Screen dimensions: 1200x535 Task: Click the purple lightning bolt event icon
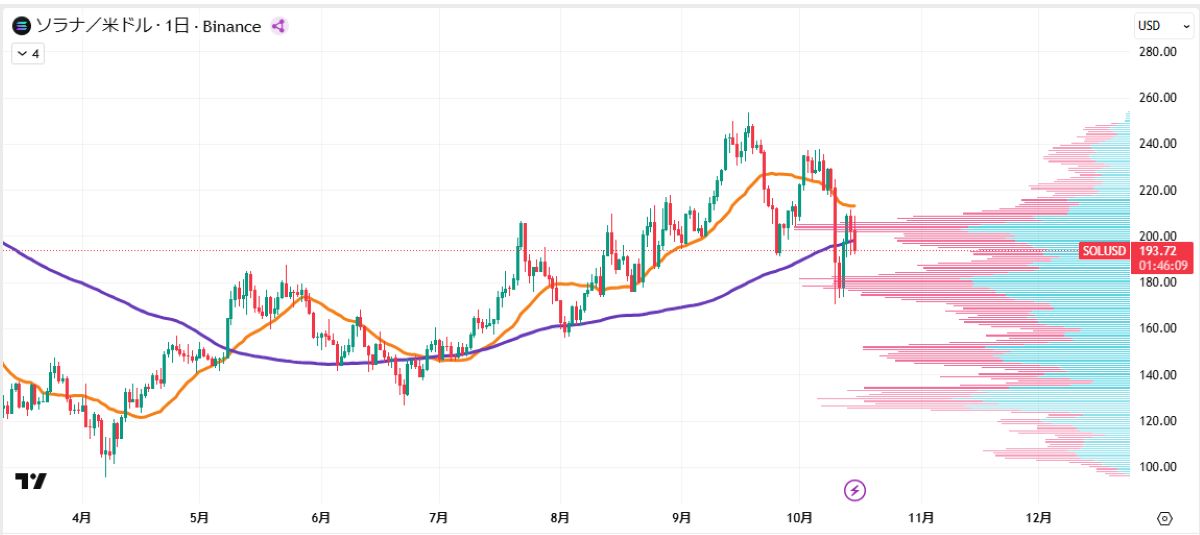point(855,490)
